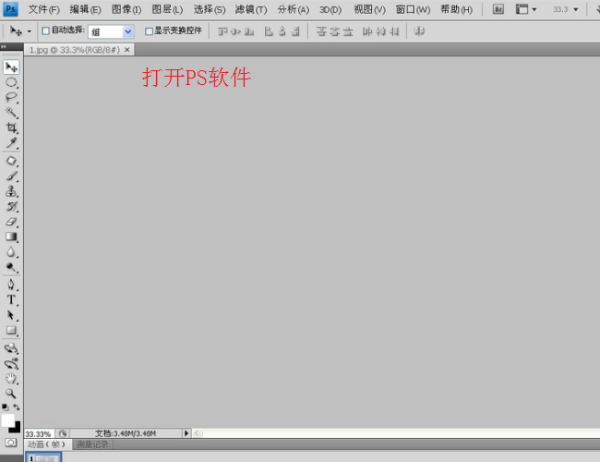
Task: Open the 图层(L) menu
Action: (167, 10)
